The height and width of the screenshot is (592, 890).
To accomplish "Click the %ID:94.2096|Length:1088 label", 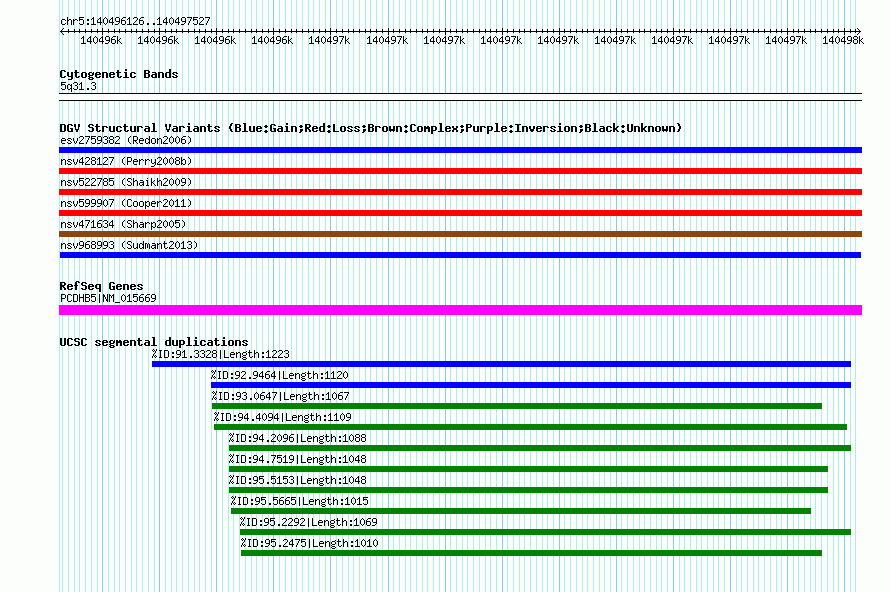I will [x=297, y=438].
